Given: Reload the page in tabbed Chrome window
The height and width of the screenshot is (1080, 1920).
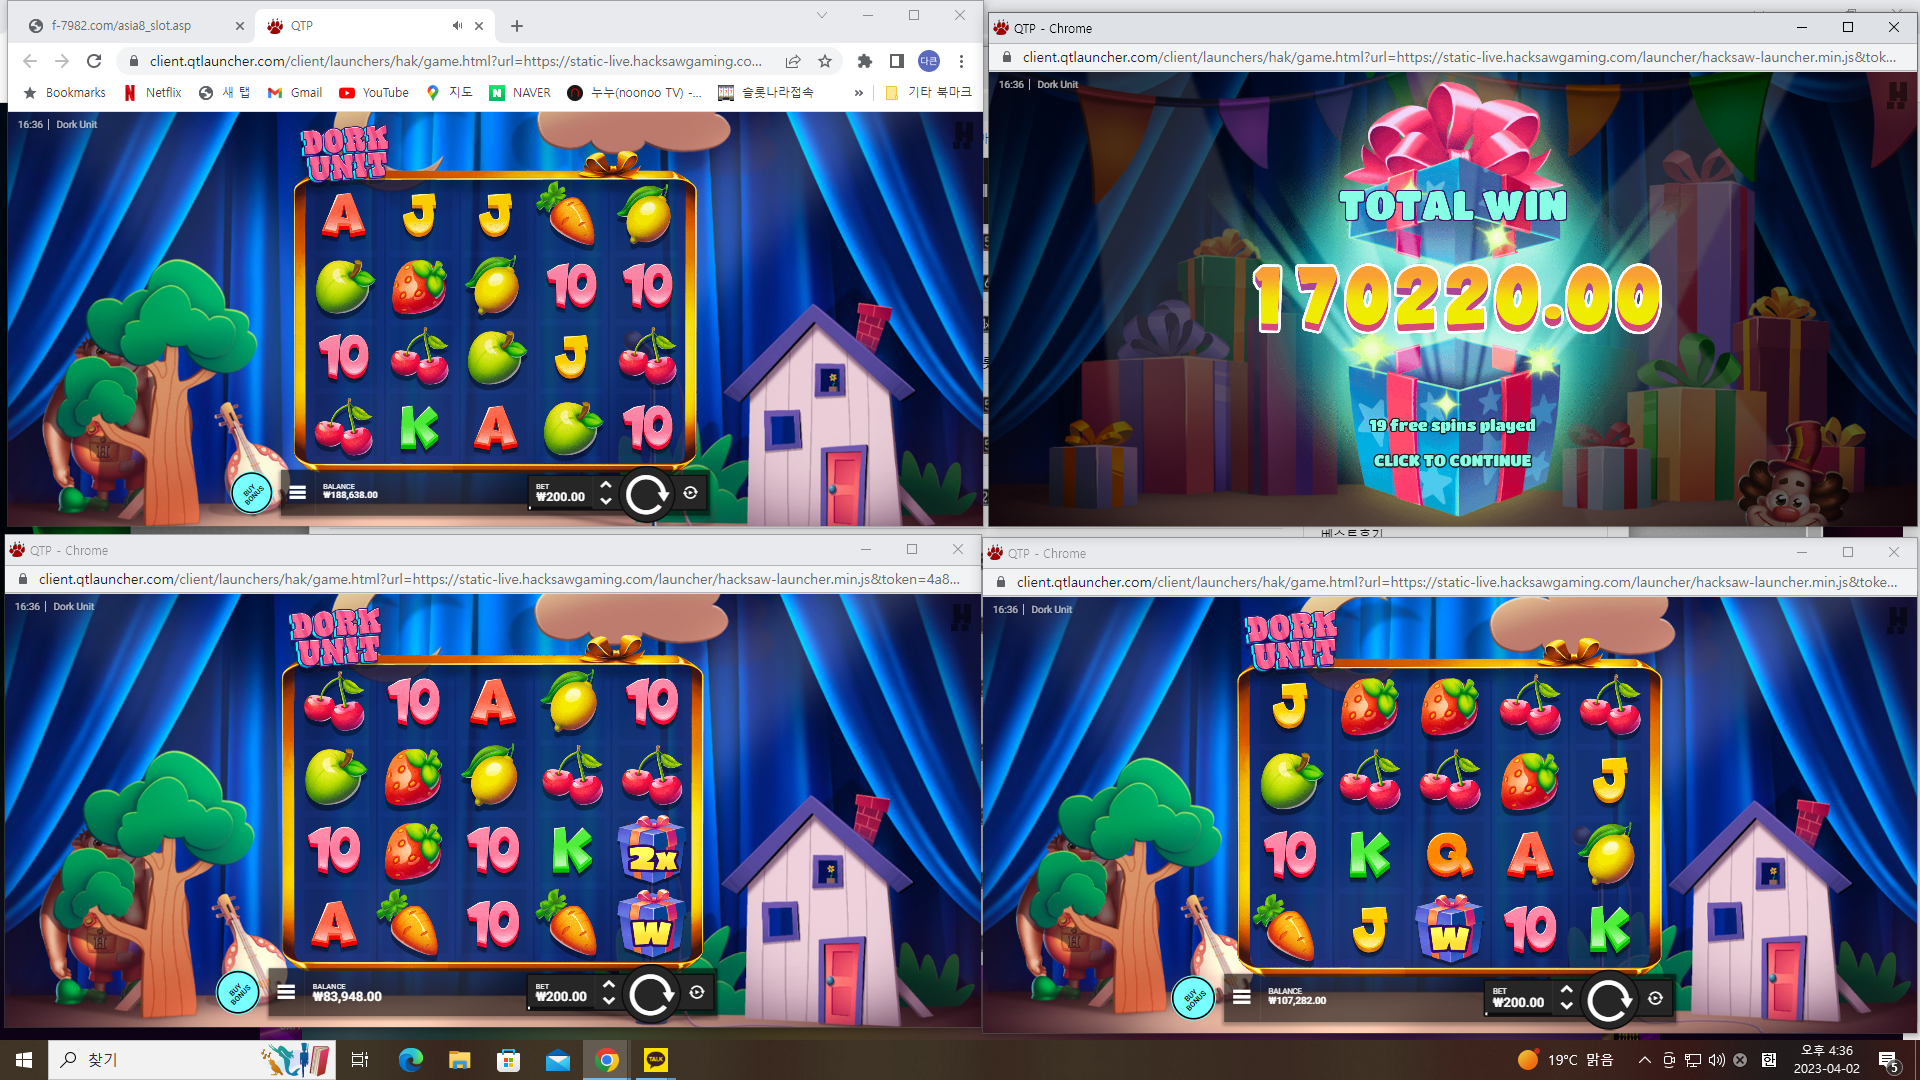Looking at the screenshot, I should click(94, 61).
